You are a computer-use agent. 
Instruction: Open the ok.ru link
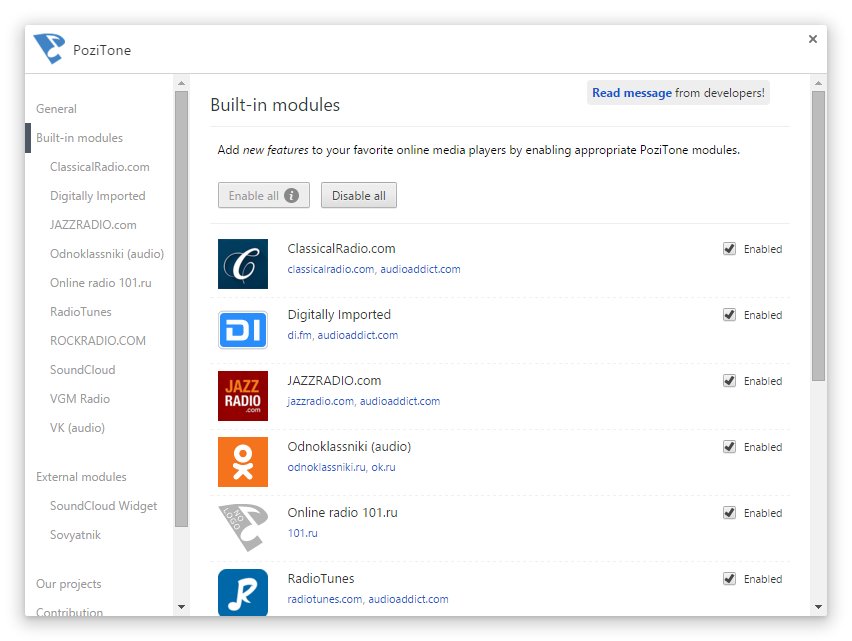(384, 467)
